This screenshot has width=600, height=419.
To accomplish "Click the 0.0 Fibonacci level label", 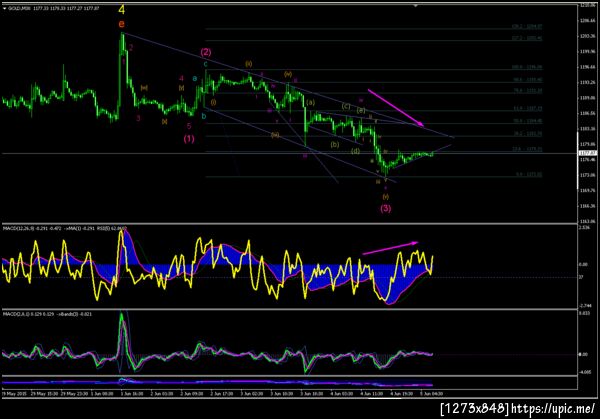I will (529, 174).
